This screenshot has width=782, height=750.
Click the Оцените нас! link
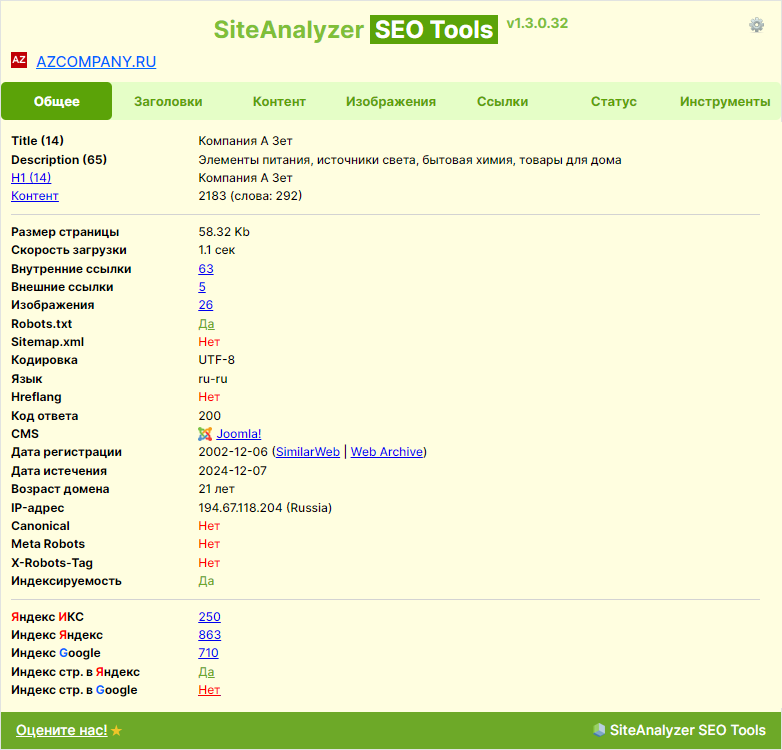pyautogui.click(x=62, y=730)
